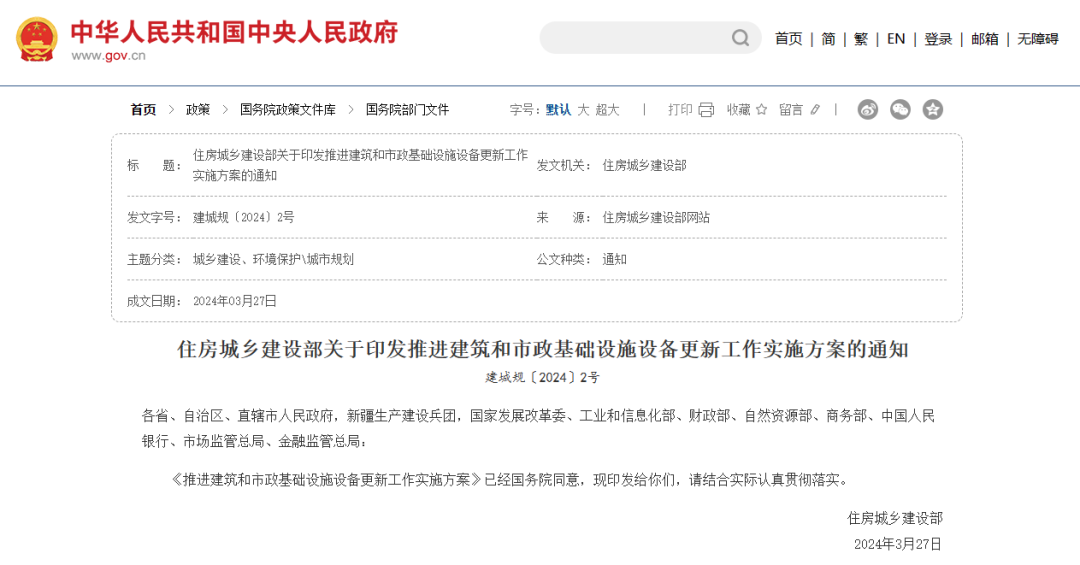This screenshot has width=1080, height=565.
Task: Set font size to 大
Action: pos(583,110)
